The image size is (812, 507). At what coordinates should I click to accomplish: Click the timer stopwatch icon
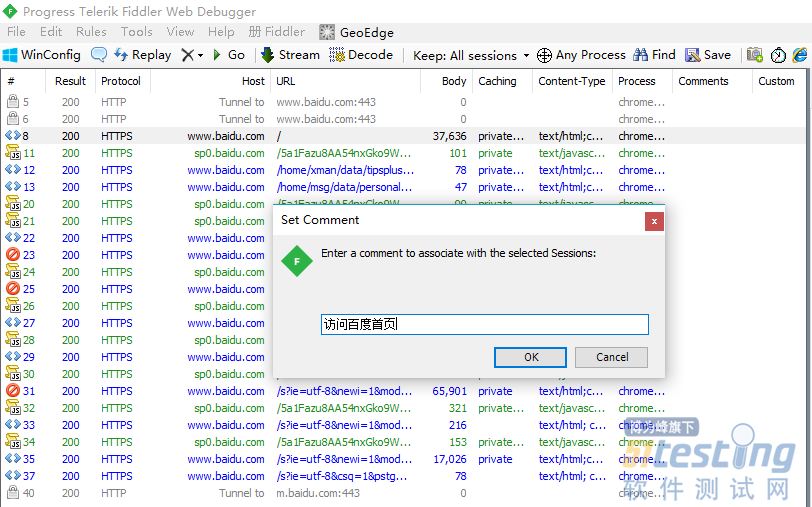coord(778,55)
